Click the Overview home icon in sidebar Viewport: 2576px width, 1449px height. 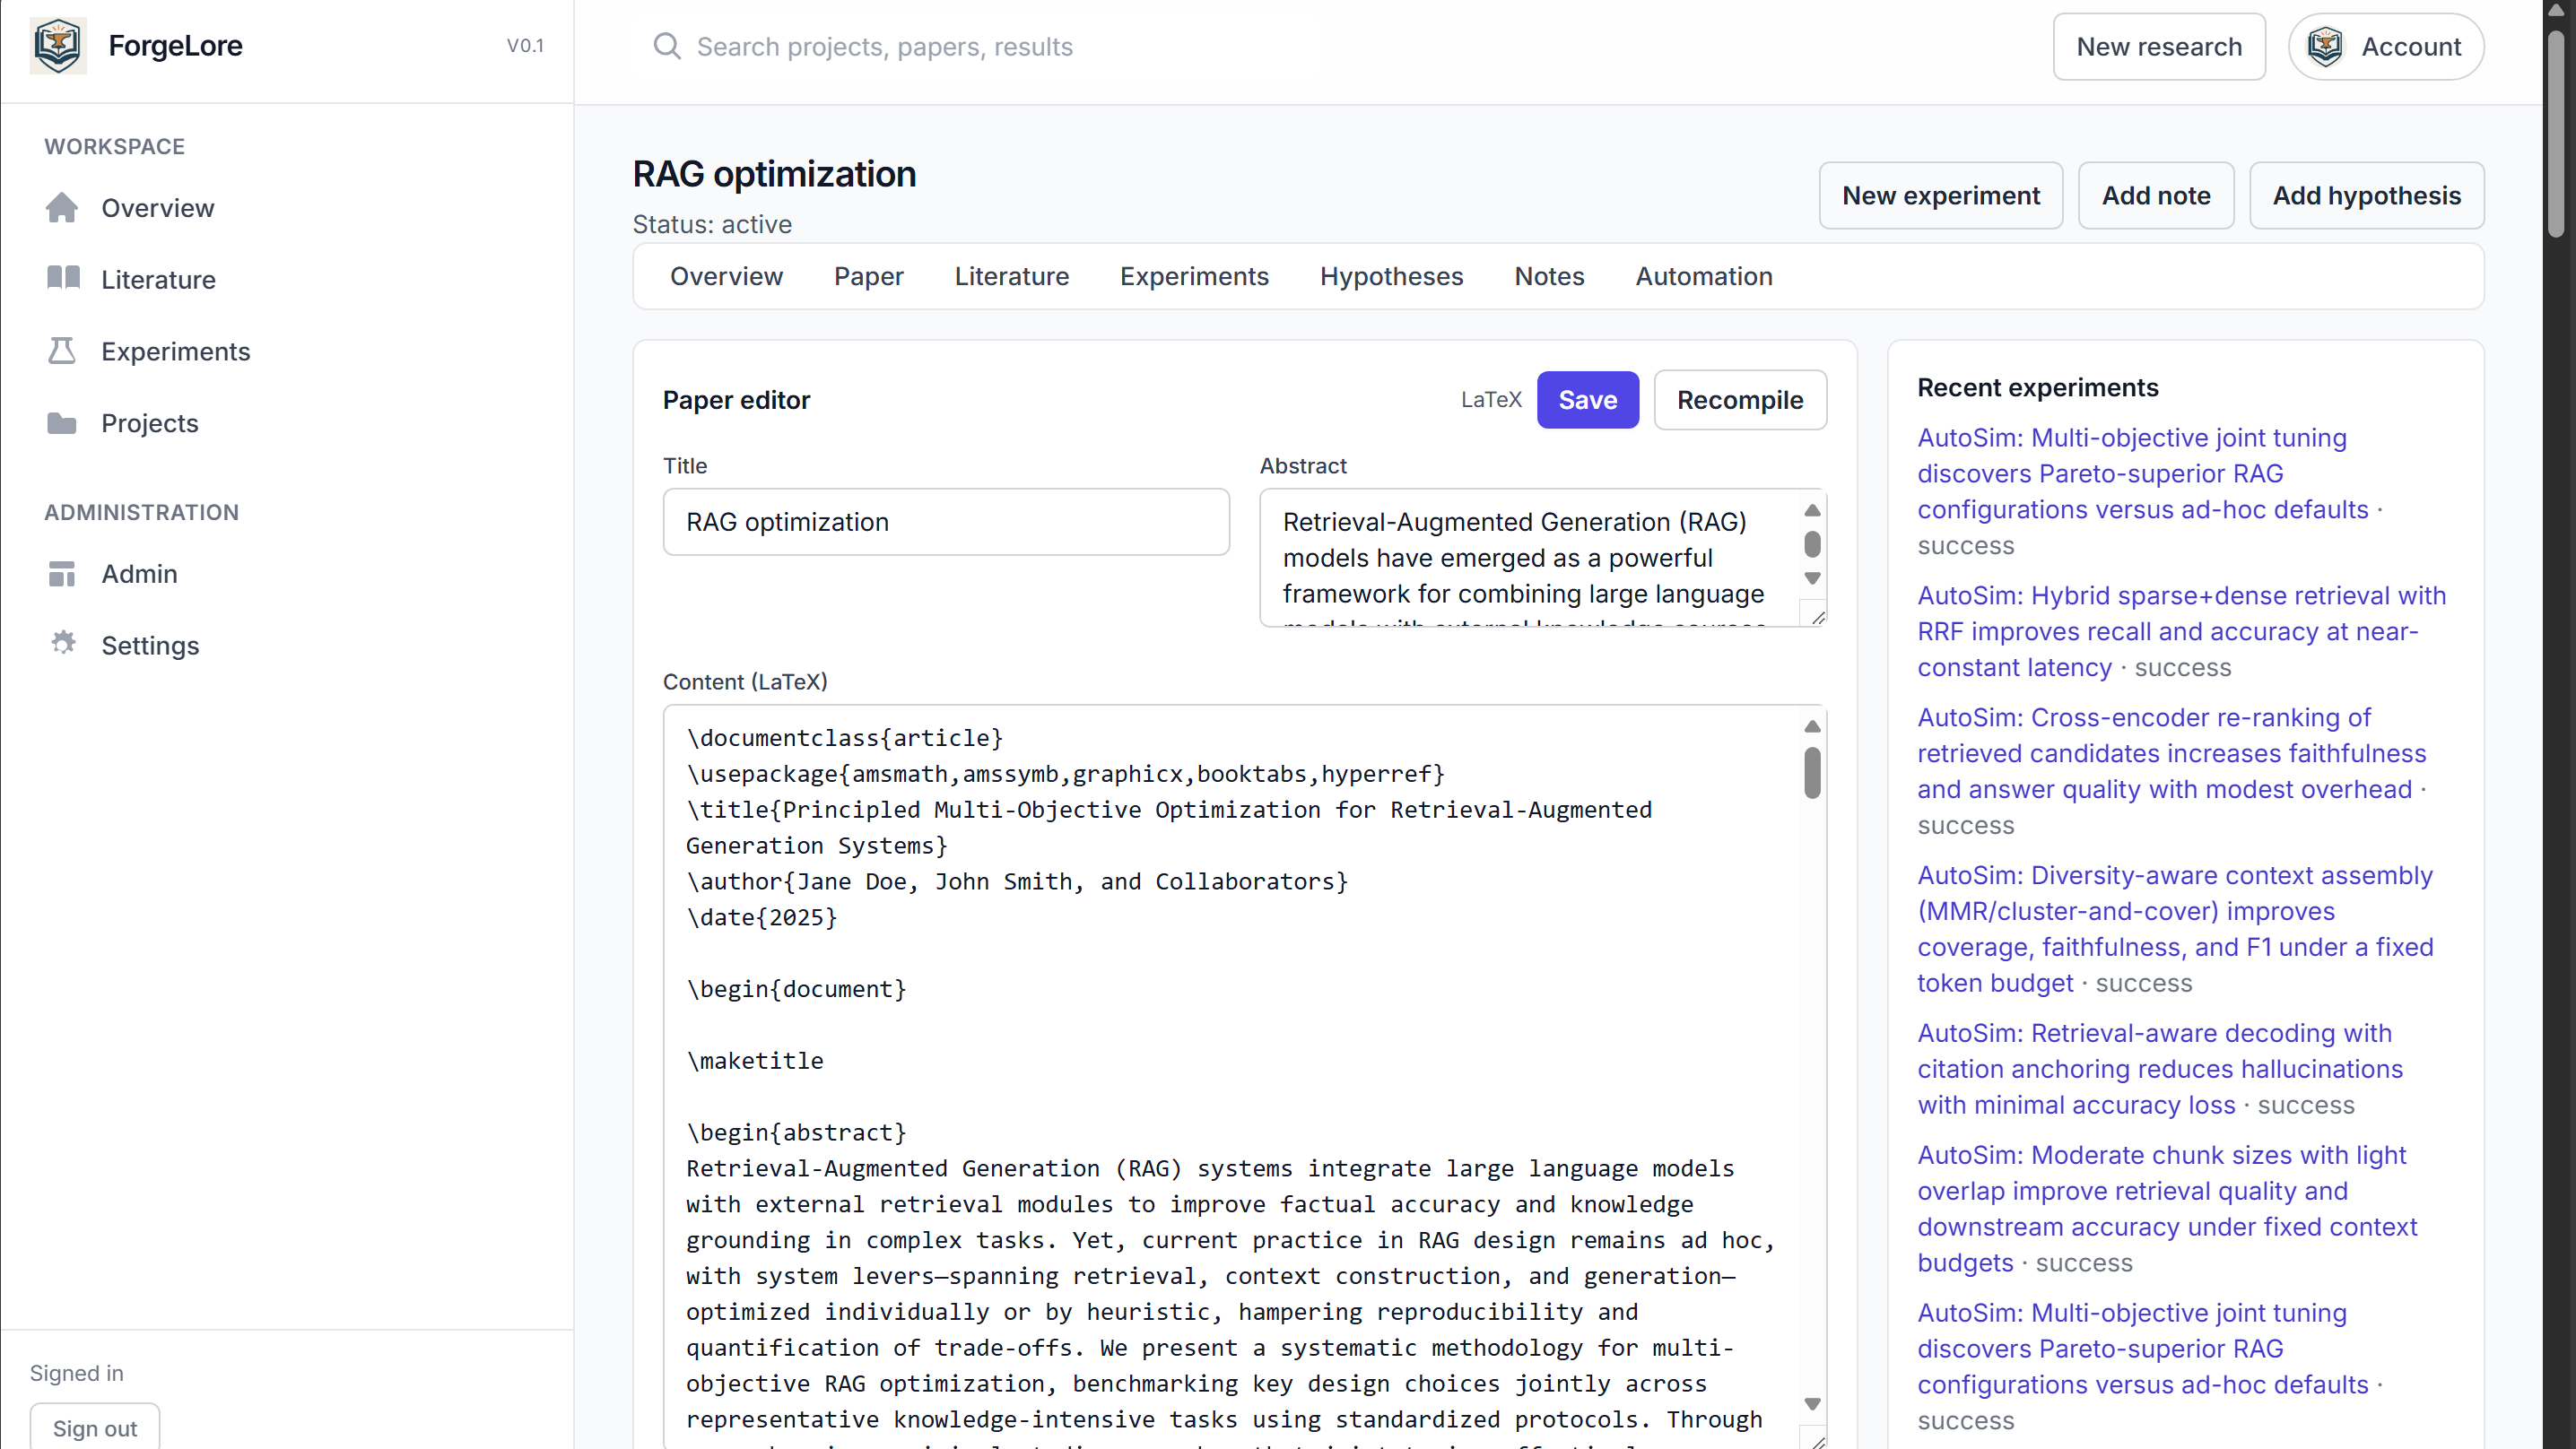pos(62,208)
